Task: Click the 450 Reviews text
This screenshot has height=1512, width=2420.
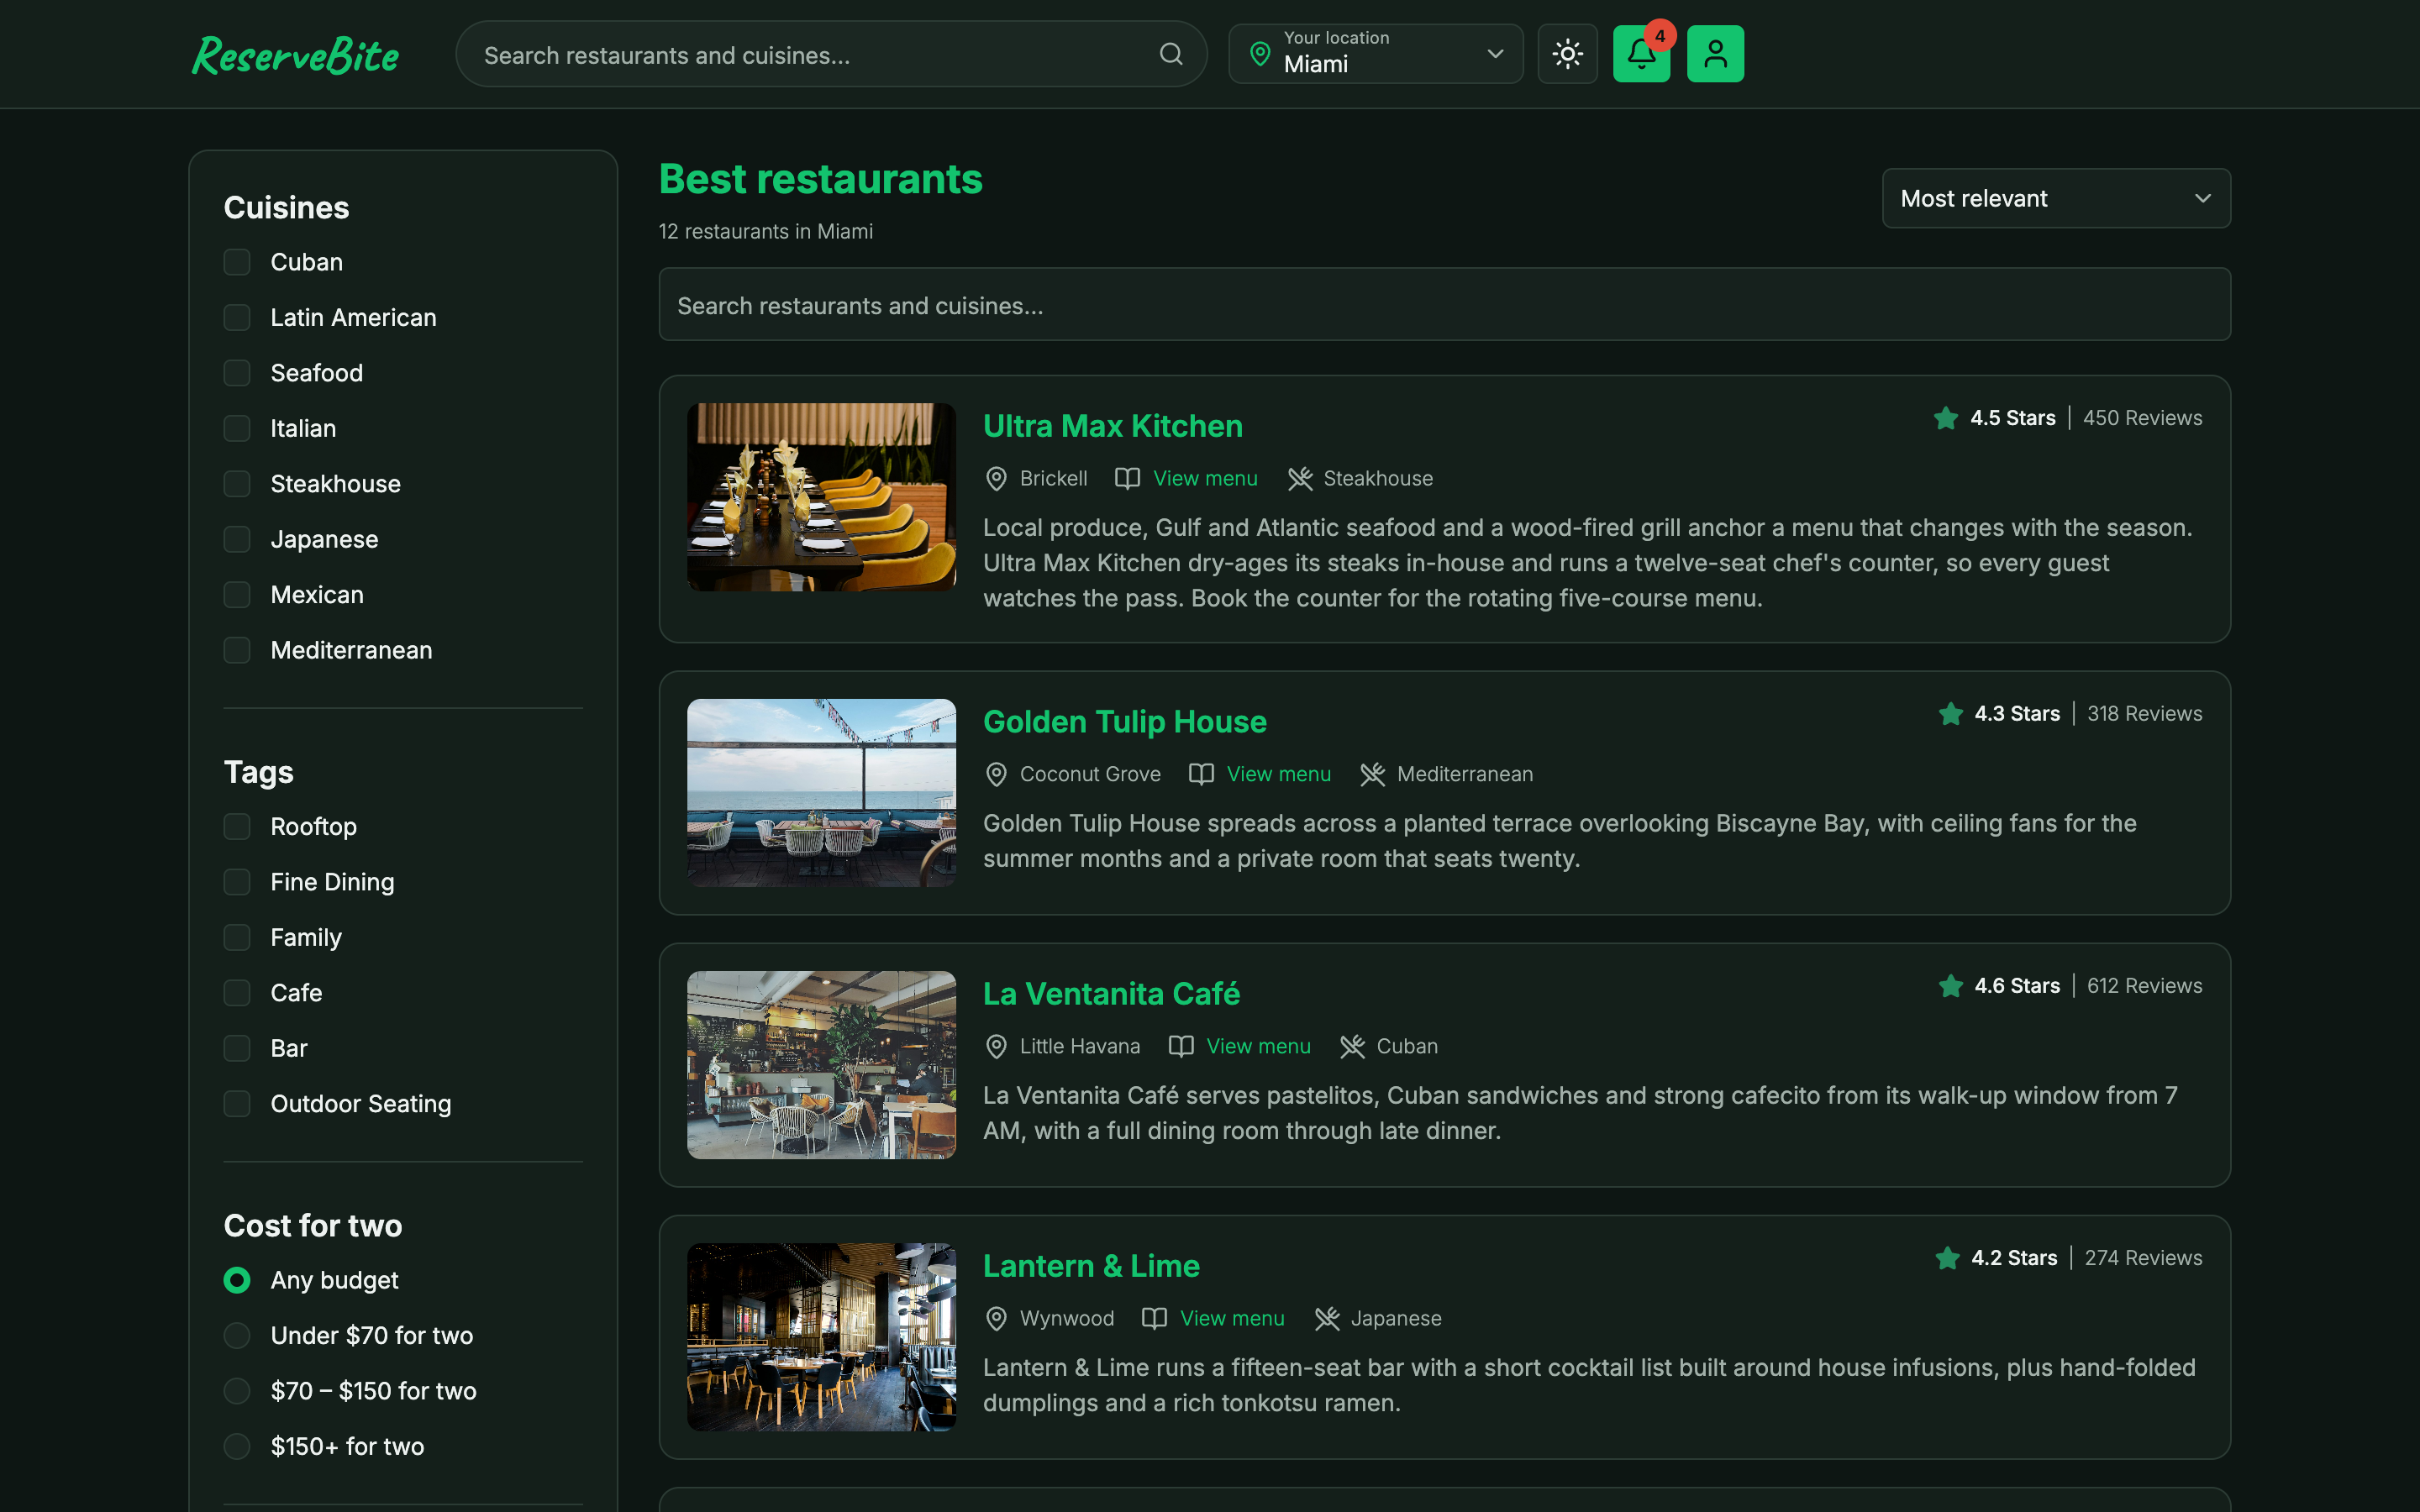Action: 2142,419
